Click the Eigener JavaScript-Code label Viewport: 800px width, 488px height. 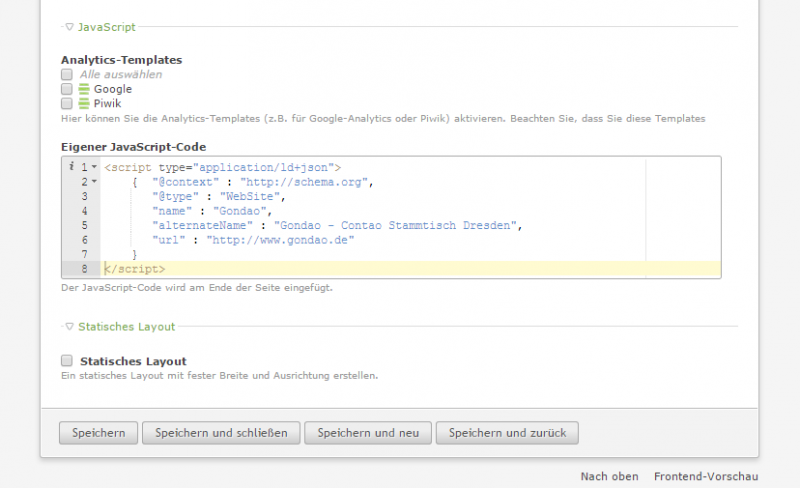click(134, 147)
